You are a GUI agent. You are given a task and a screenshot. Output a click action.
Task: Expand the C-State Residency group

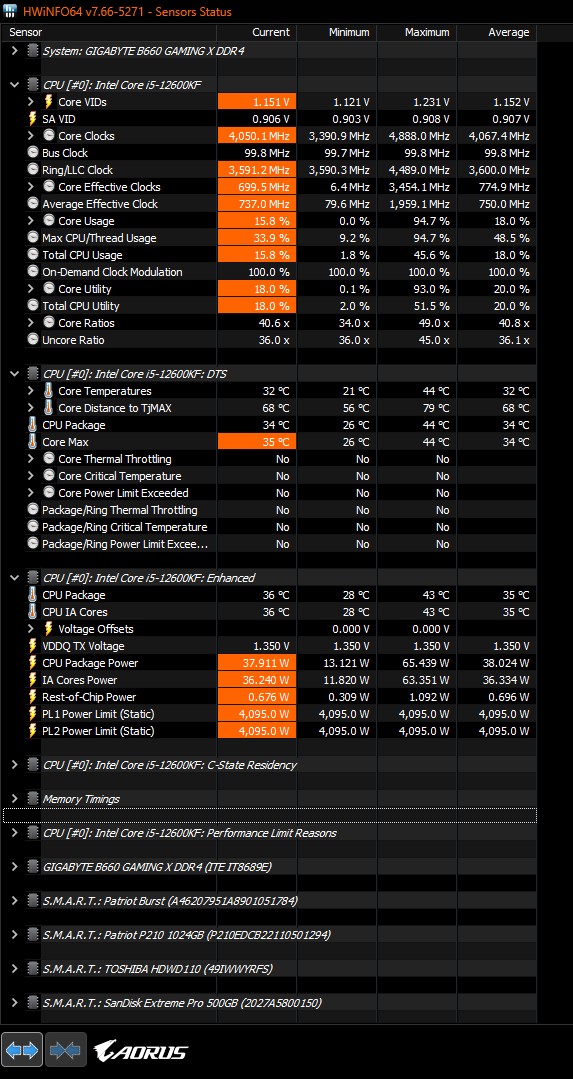point(14,765)
